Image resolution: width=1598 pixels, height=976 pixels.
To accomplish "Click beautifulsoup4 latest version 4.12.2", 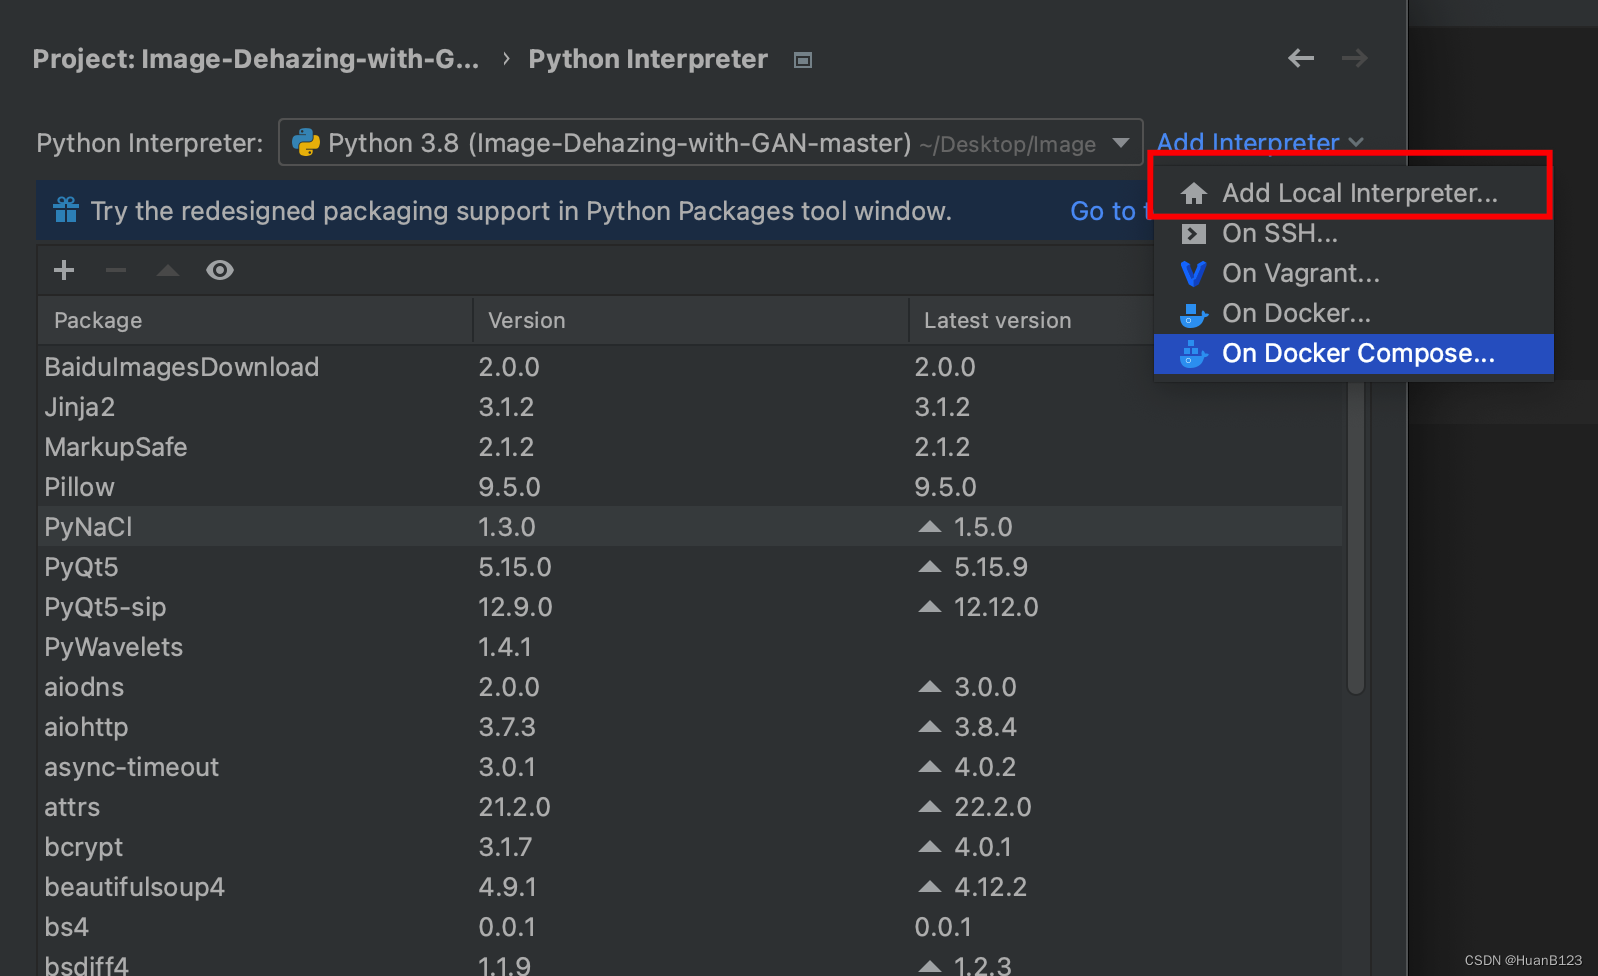I will pos(990,887).
